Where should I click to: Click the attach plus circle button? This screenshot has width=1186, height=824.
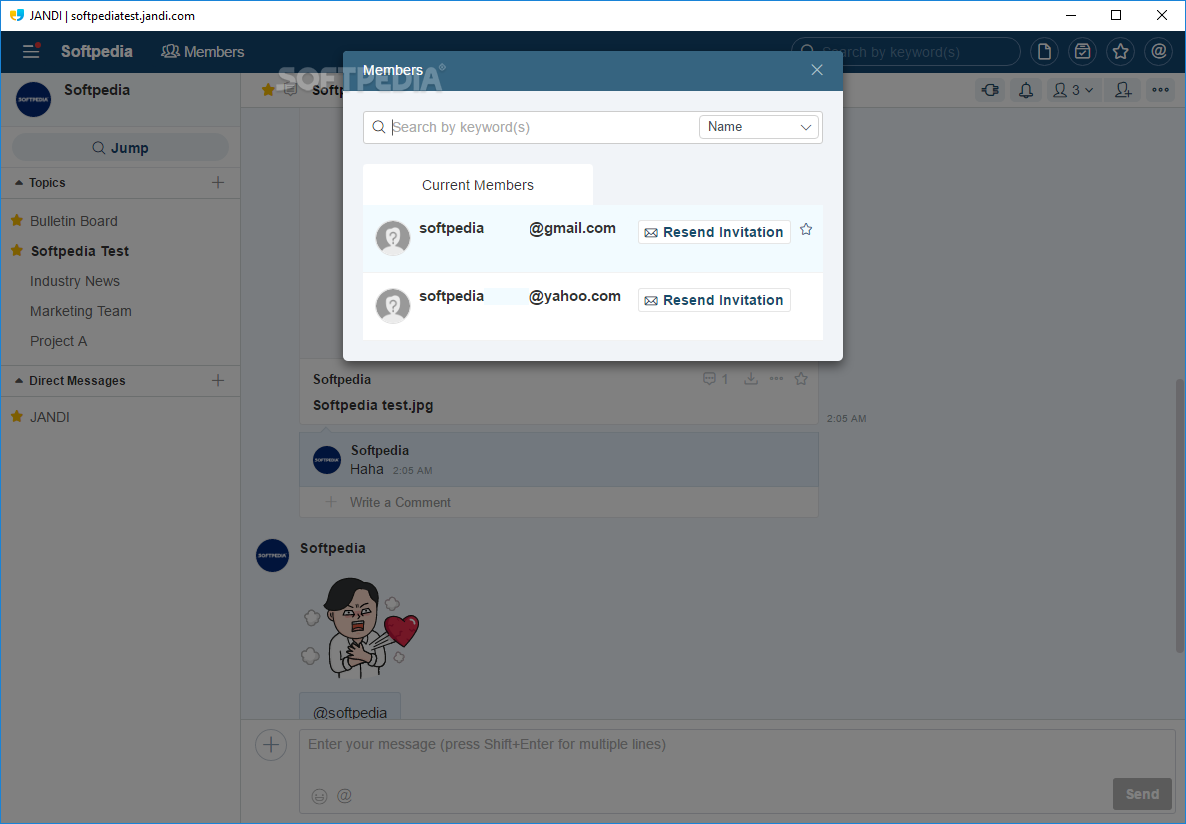click(271, 745)
